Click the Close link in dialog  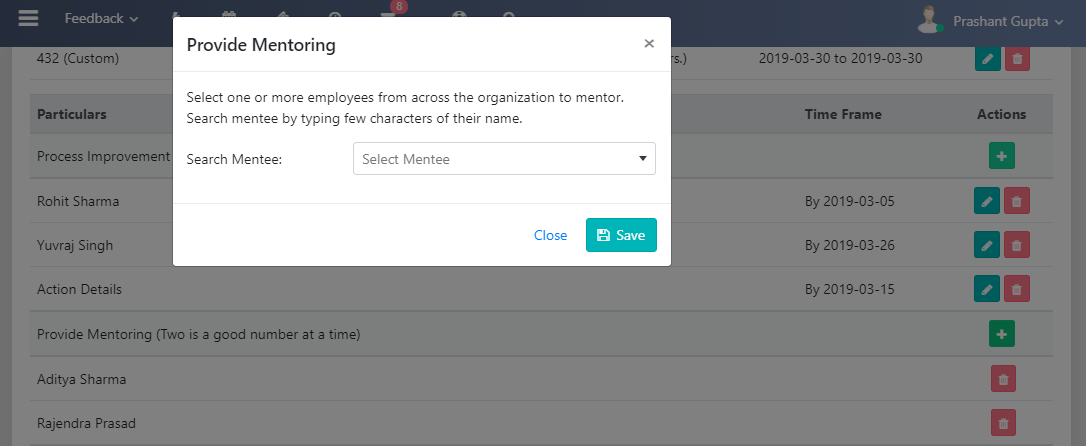[x=550, y=235]
